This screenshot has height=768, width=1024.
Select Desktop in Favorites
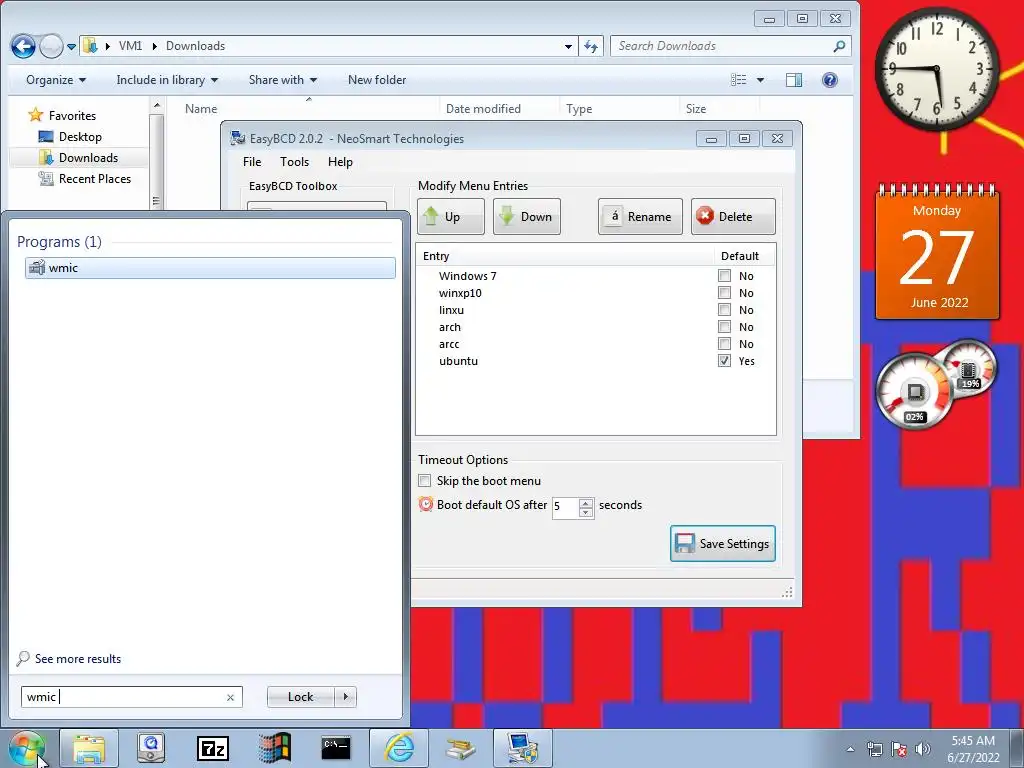click(x=80, y=136)
